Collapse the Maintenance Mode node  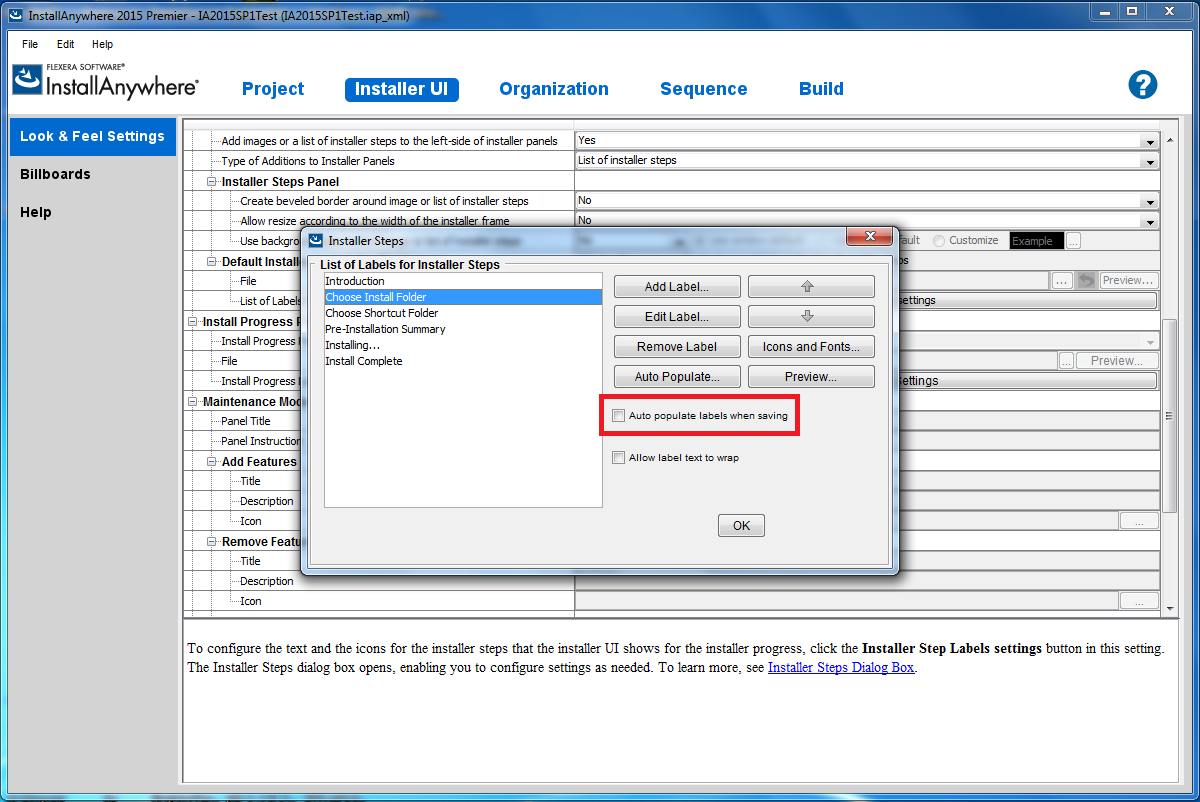pos(193,402)
